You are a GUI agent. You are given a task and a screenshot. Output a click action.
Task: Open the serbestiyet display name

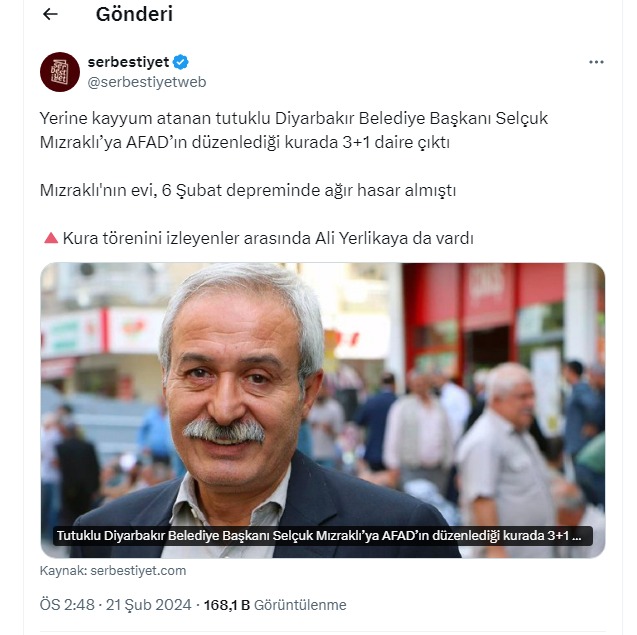128,62
